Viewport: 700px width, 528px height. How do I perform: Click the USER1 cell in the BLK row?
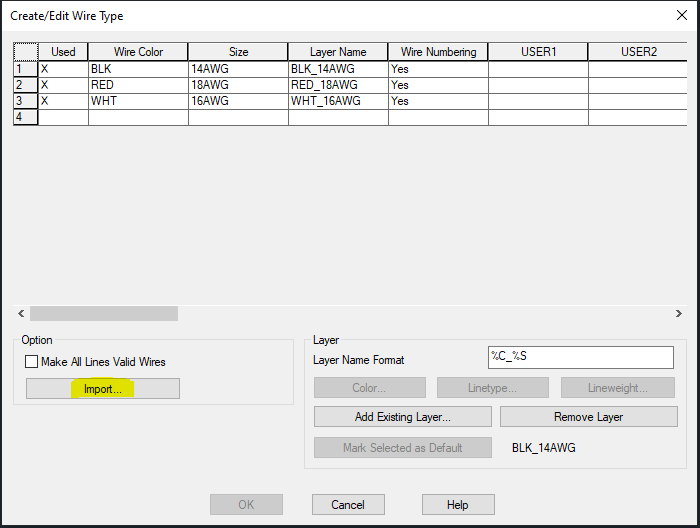538,69
